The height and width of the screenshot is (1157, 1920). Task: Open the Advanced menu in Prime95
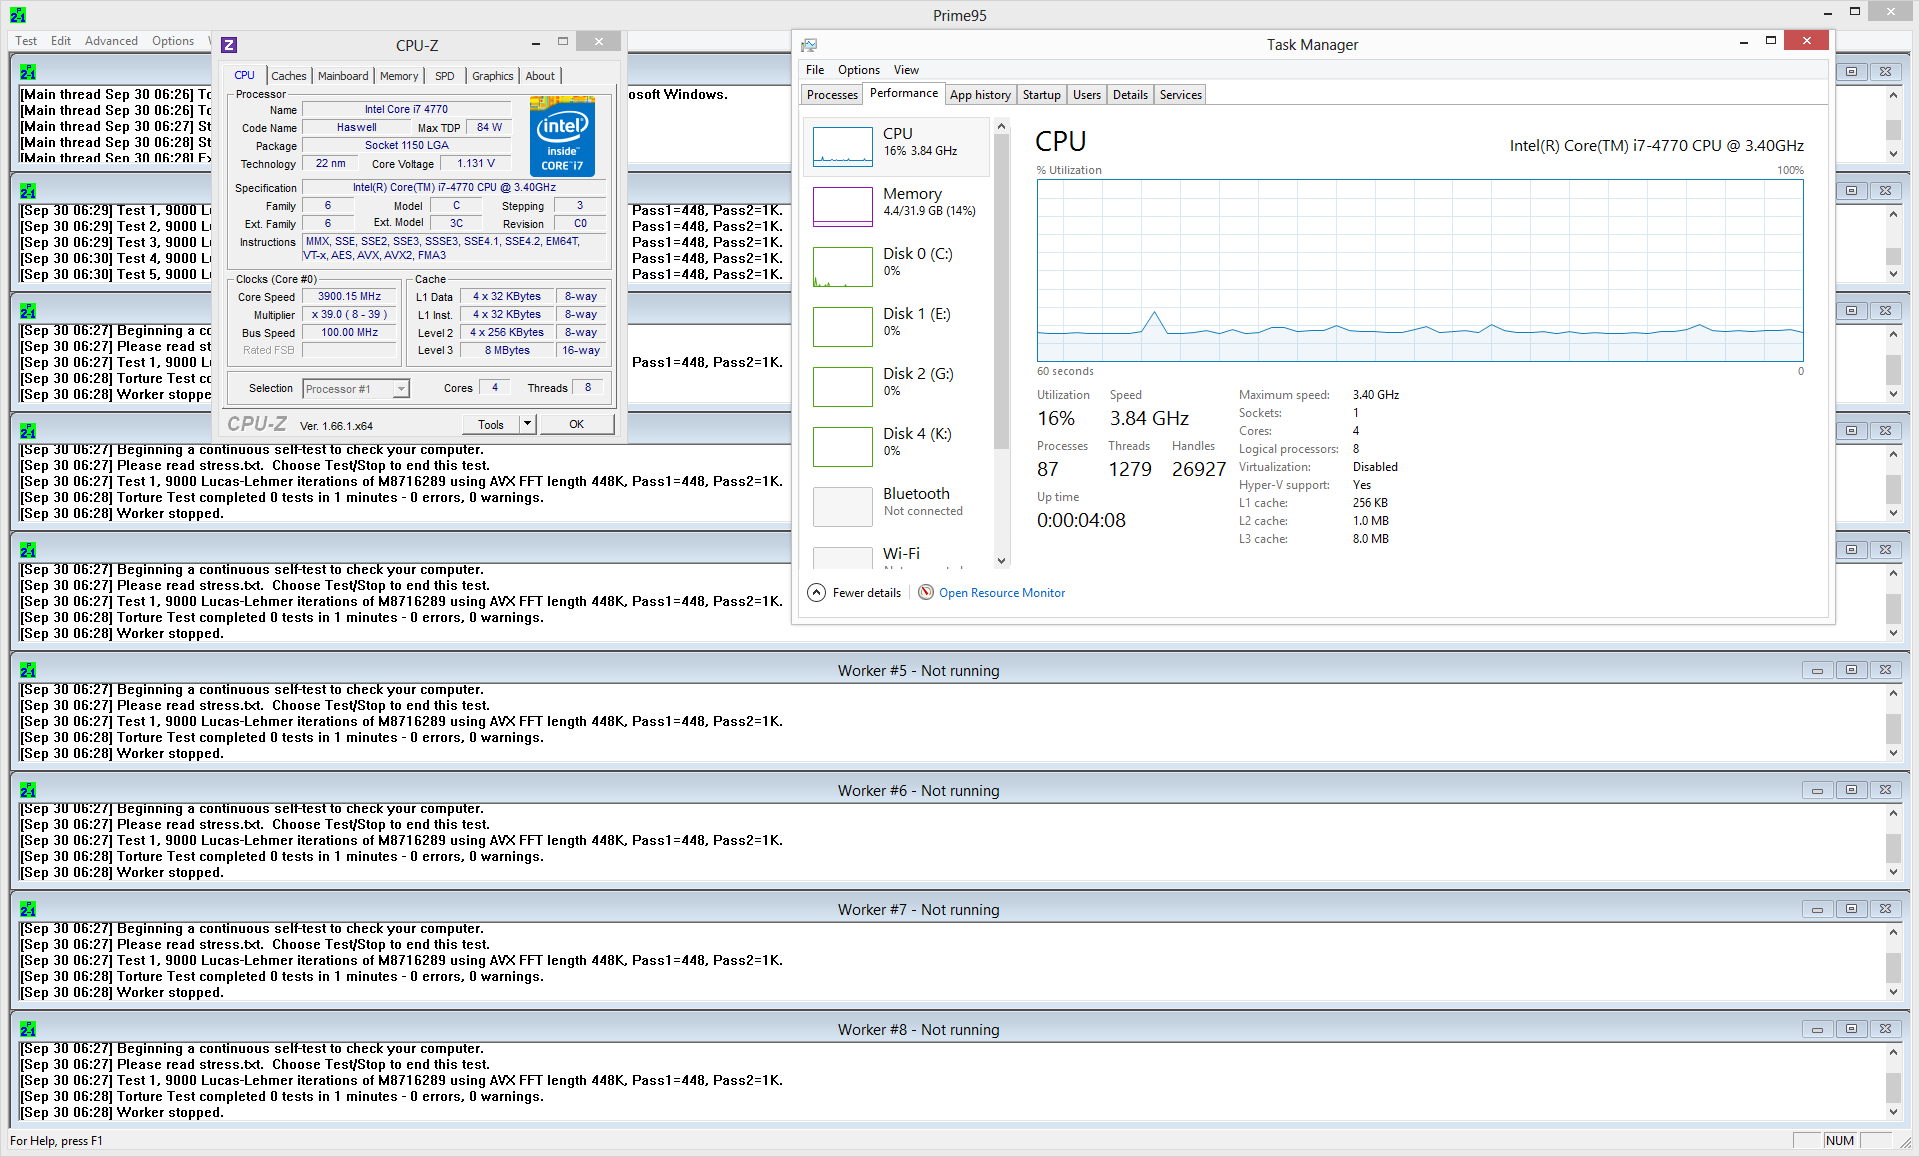[x=111, y=41]
